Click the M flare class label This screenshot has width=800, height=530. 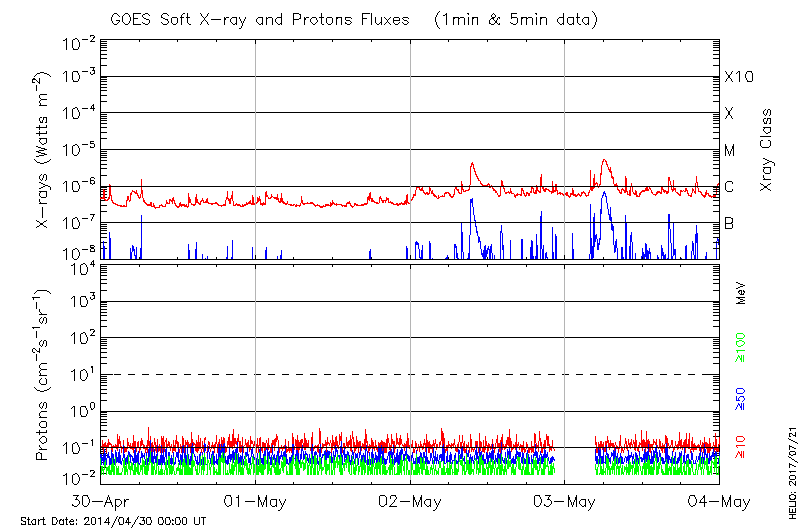pyautogui.click(x=730, y=150)
